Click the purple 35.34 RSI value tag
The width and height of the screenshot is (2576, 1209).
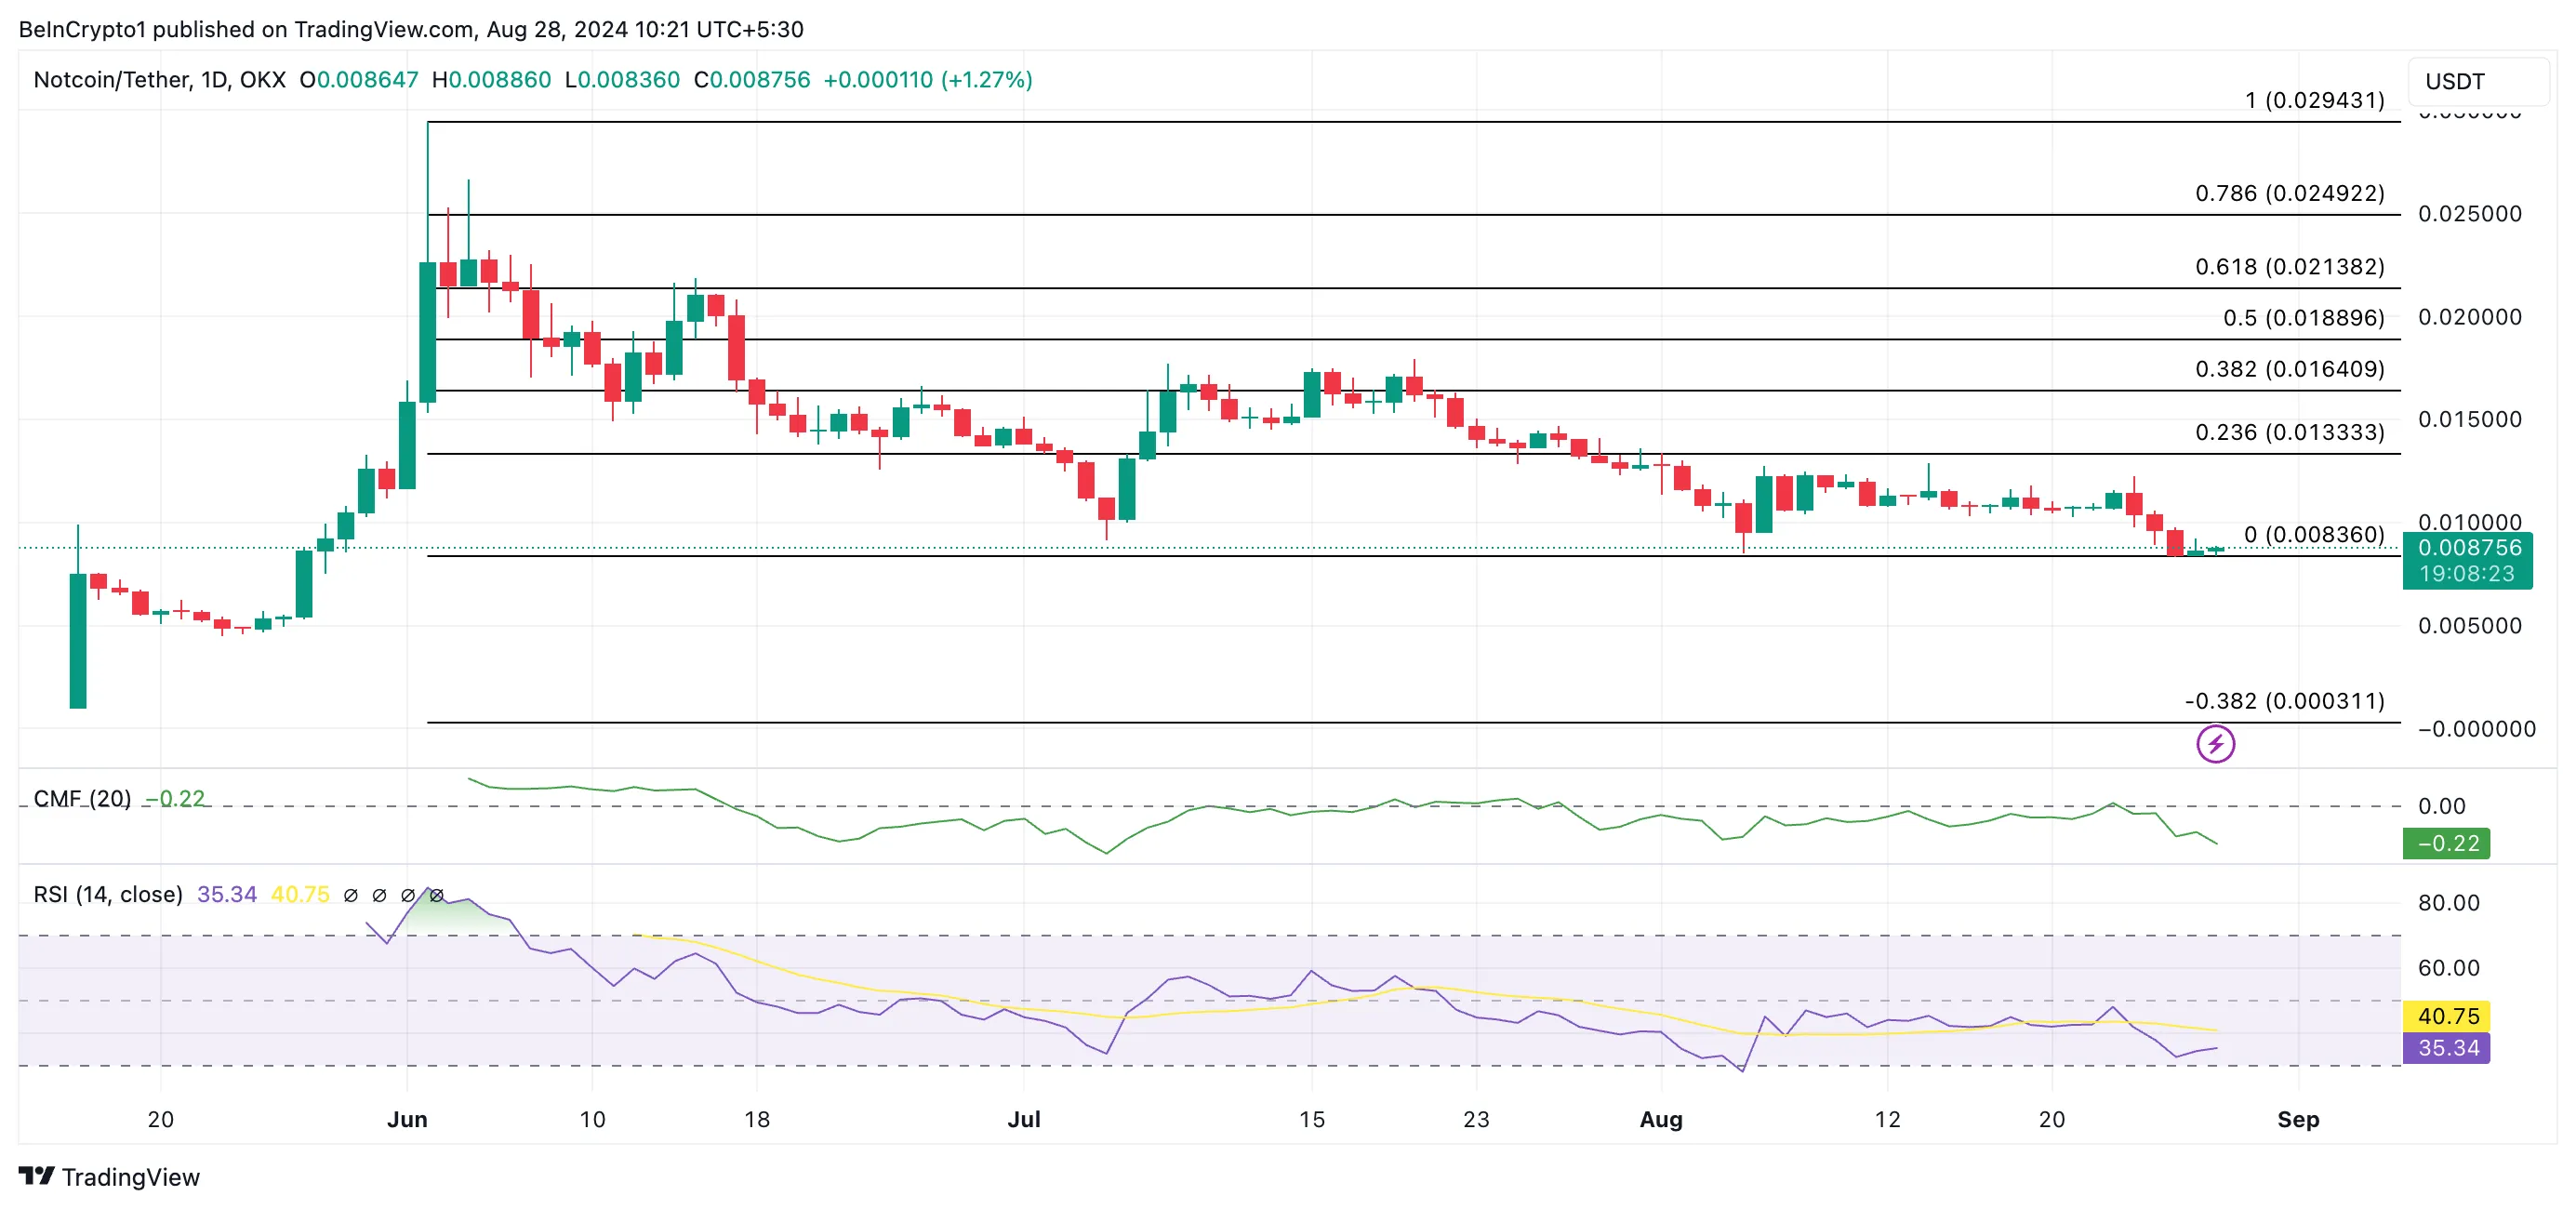point(2447,1048)
